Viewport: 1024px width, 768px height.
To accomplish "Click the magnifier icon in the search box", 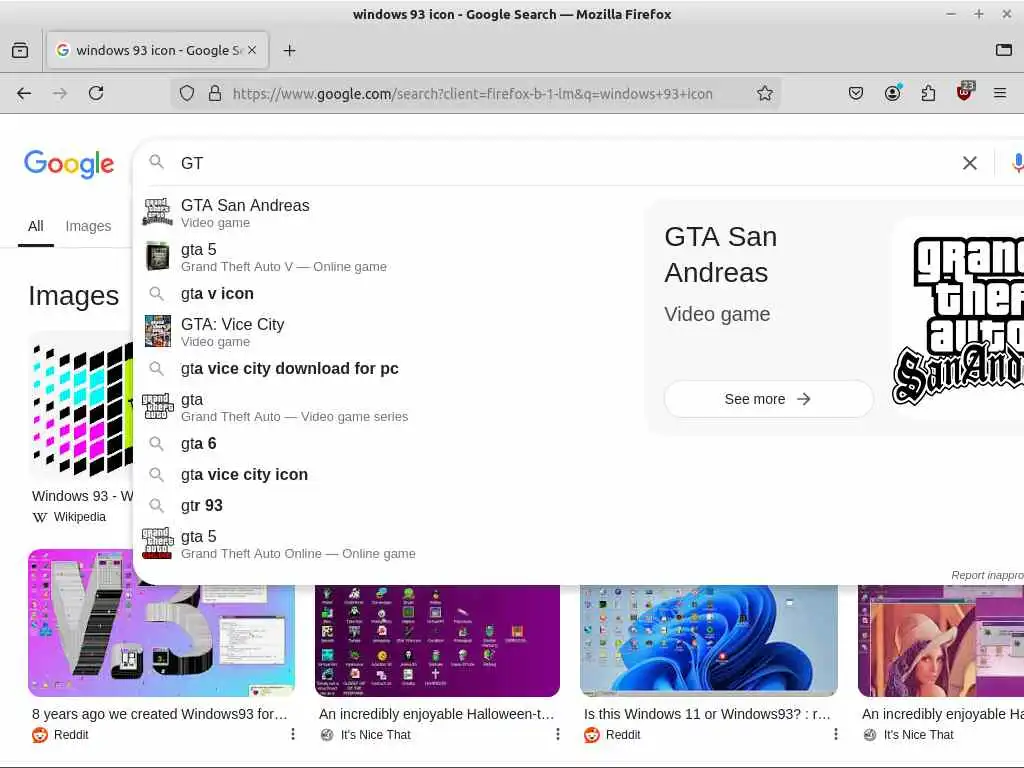I will [x=156, y=162].
